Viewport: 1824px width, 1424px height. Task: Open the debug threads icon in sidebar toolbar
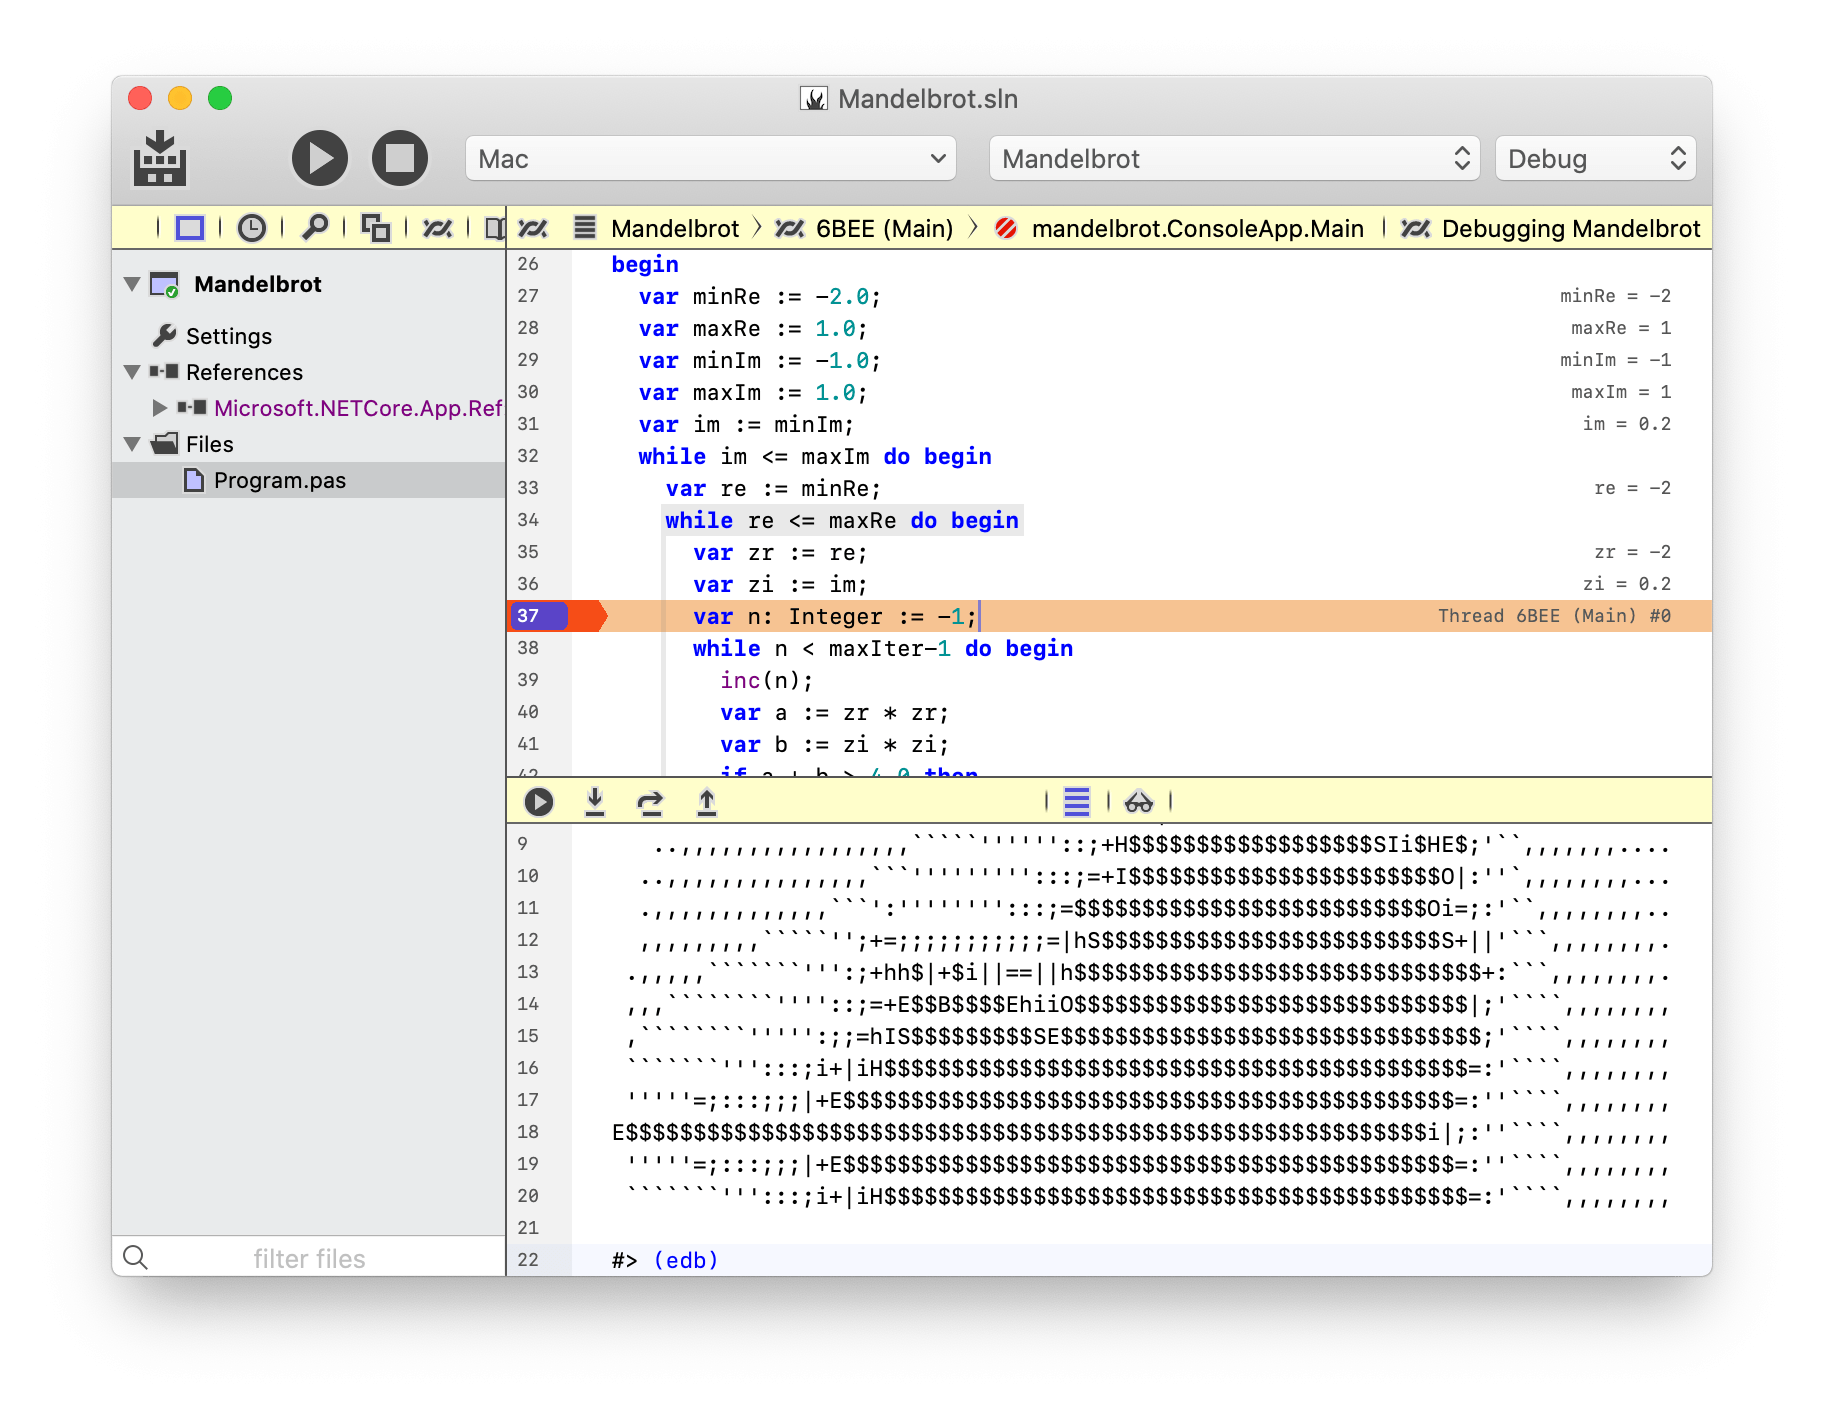coord(437,228)
